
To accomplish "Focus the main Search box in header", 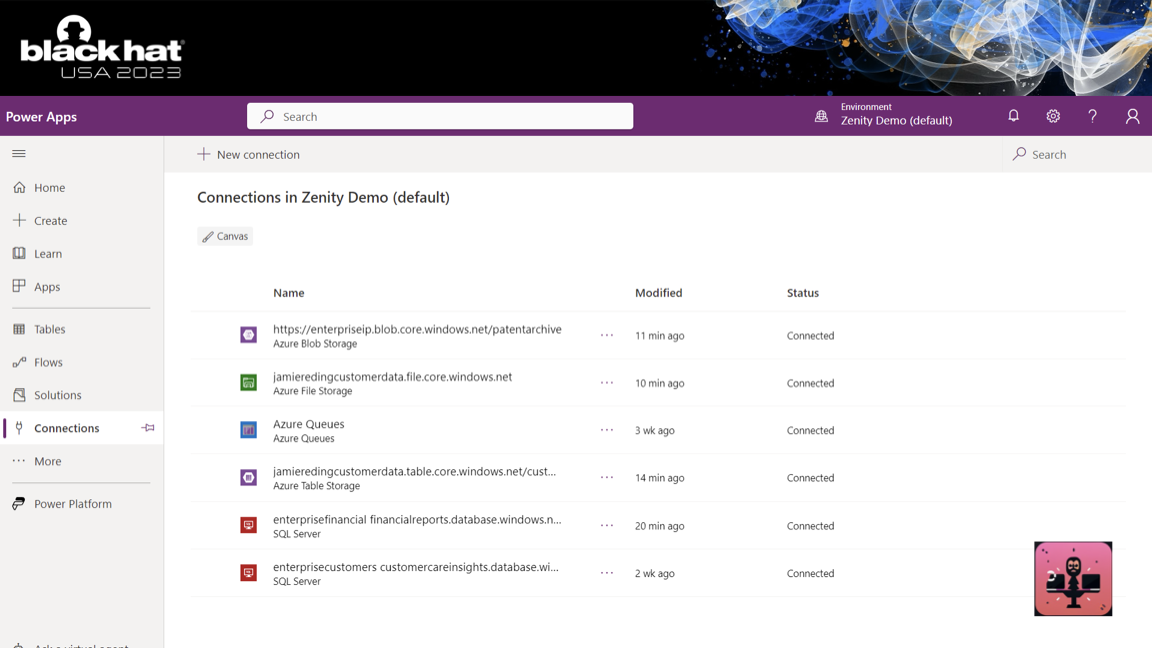I will pos(440,116).
